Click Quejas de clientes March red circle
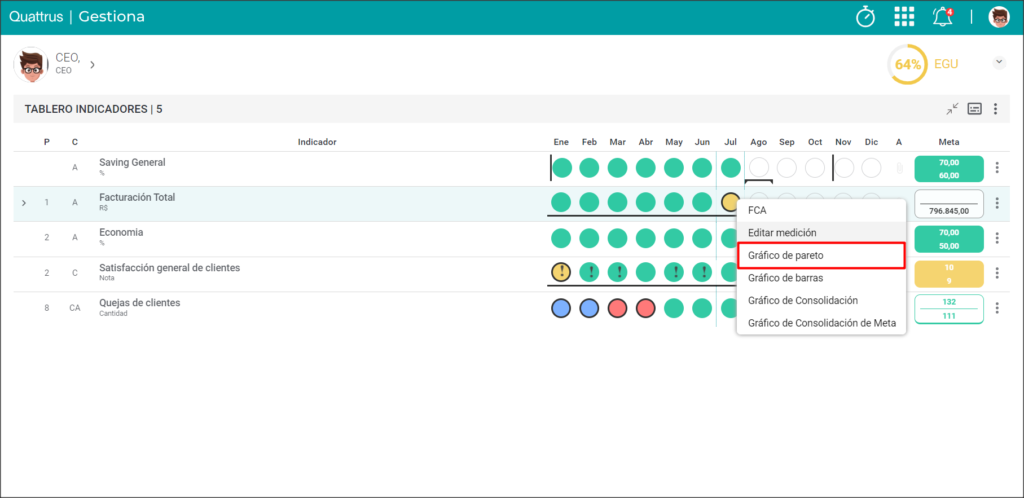This screenshot has height=498, width=1024. 617,308
